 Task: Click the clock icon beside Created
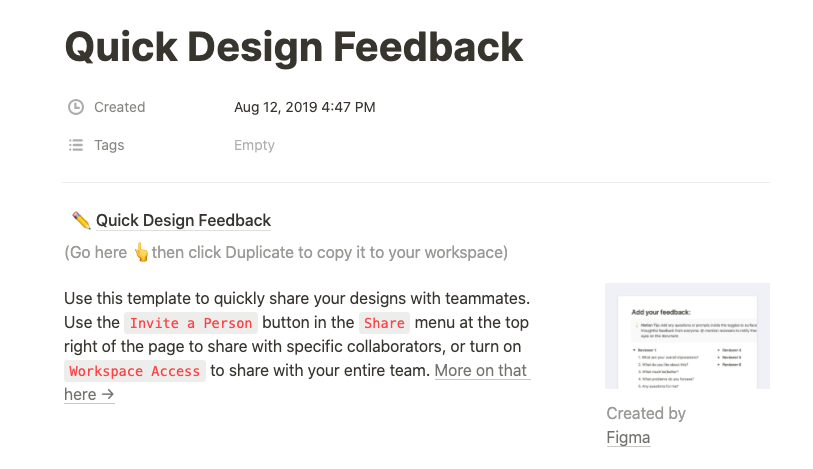[x=75, y=107]
